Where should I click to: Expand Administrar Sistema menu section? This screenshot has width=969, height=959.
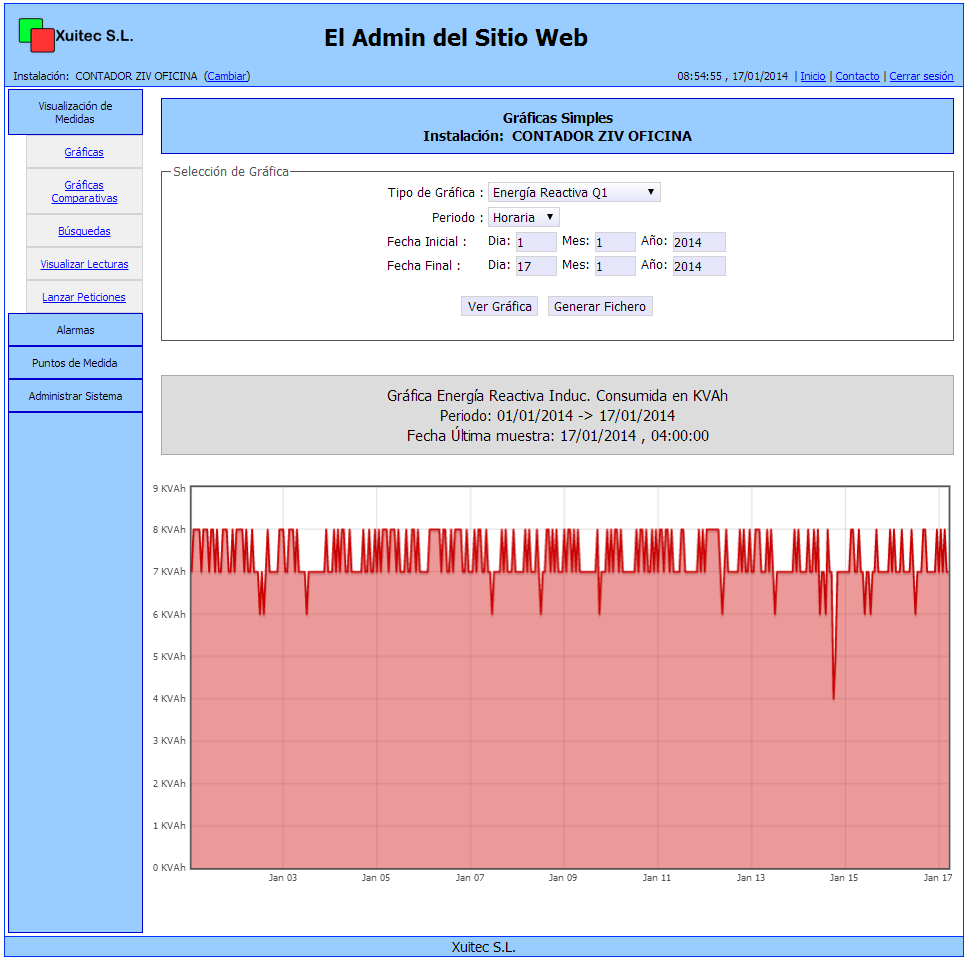[x=75, y=396]
